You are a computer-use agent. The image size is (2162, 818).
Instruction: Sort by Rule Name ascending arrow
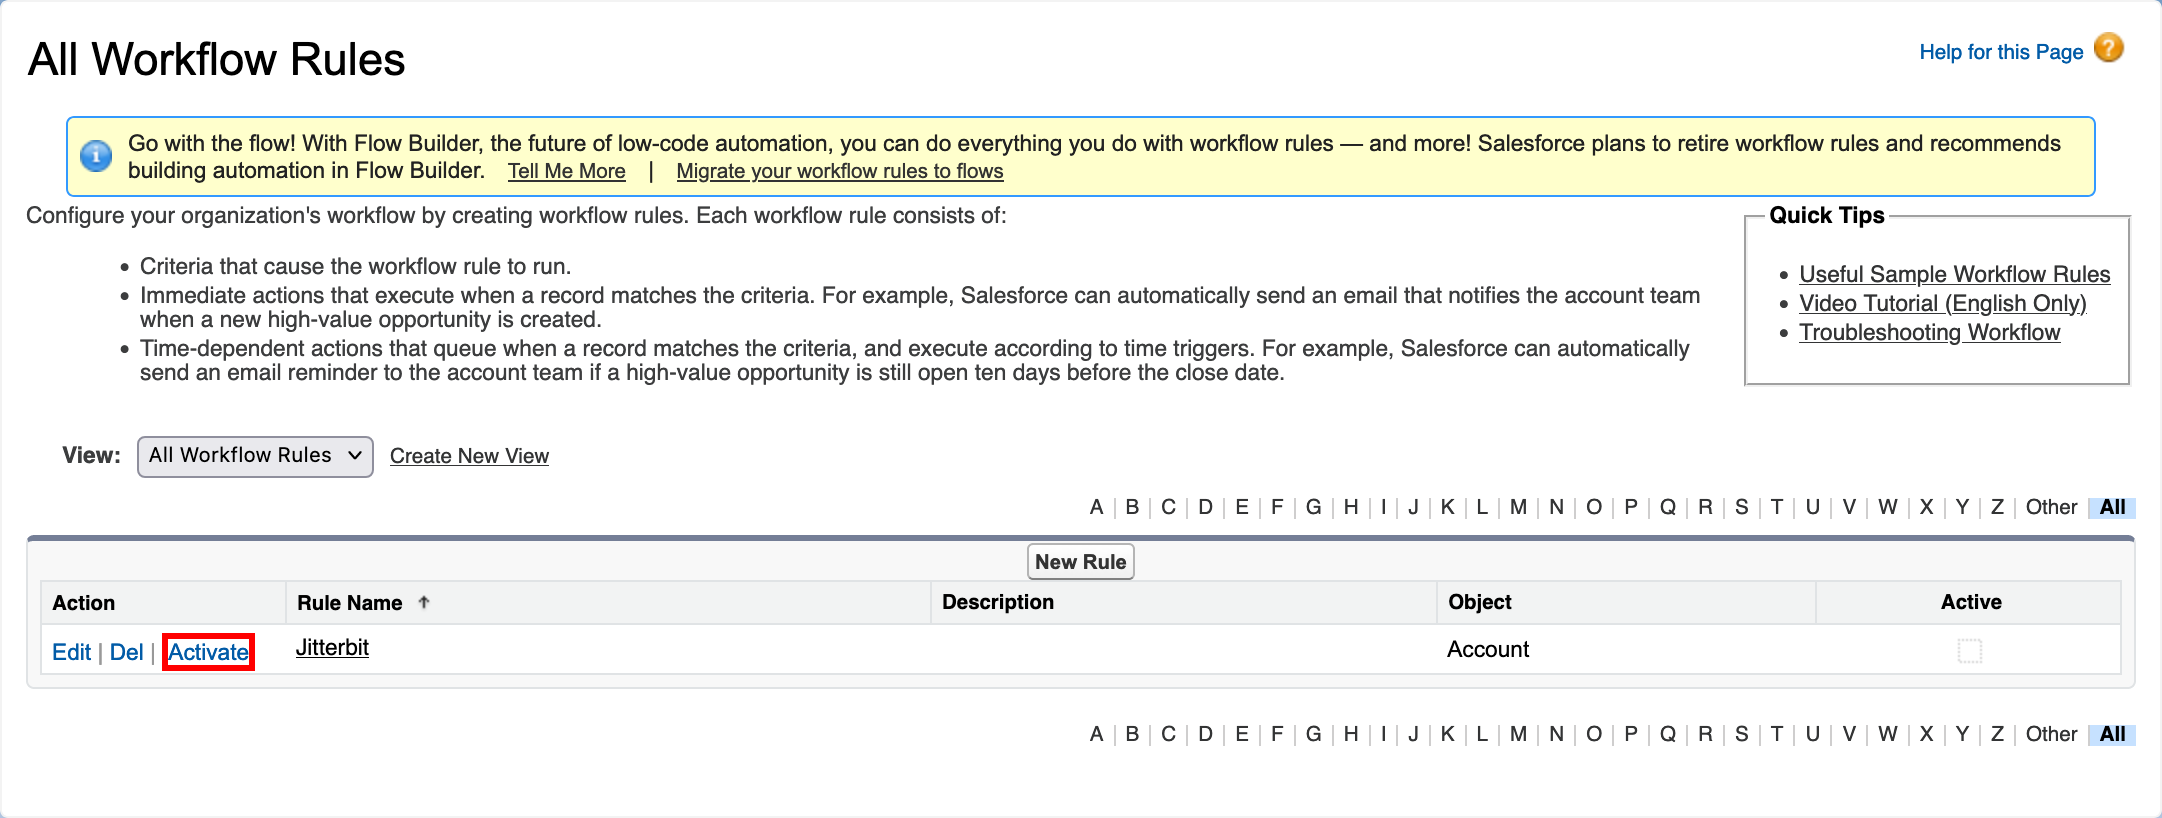[424, 602]
